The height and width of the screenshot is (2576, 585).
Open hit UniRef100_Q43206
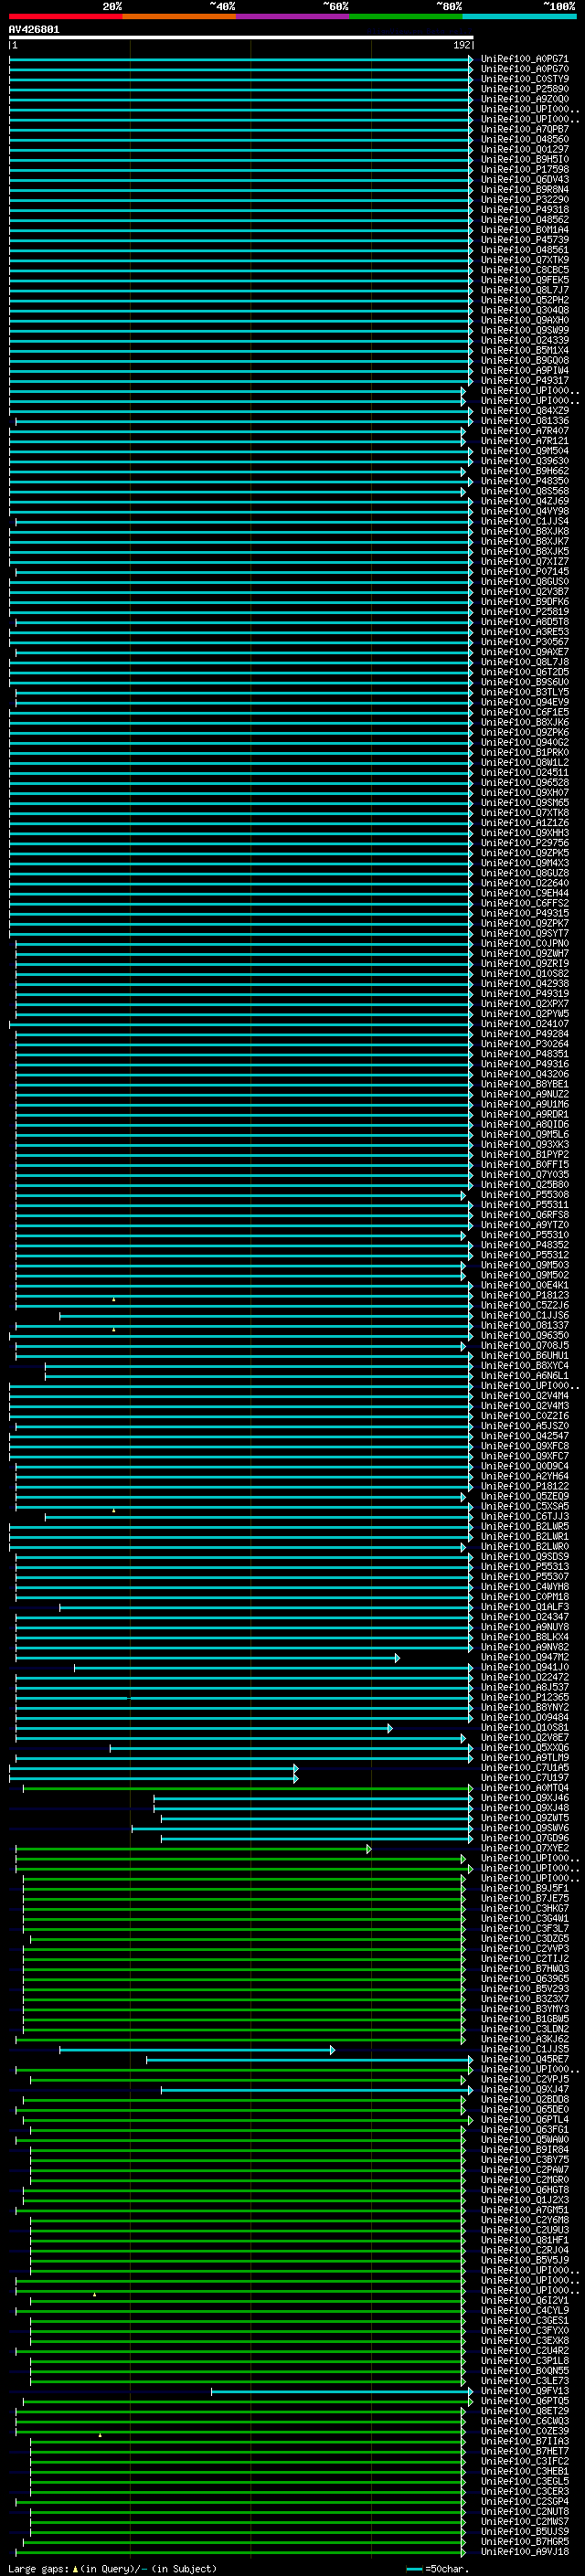525,1074
